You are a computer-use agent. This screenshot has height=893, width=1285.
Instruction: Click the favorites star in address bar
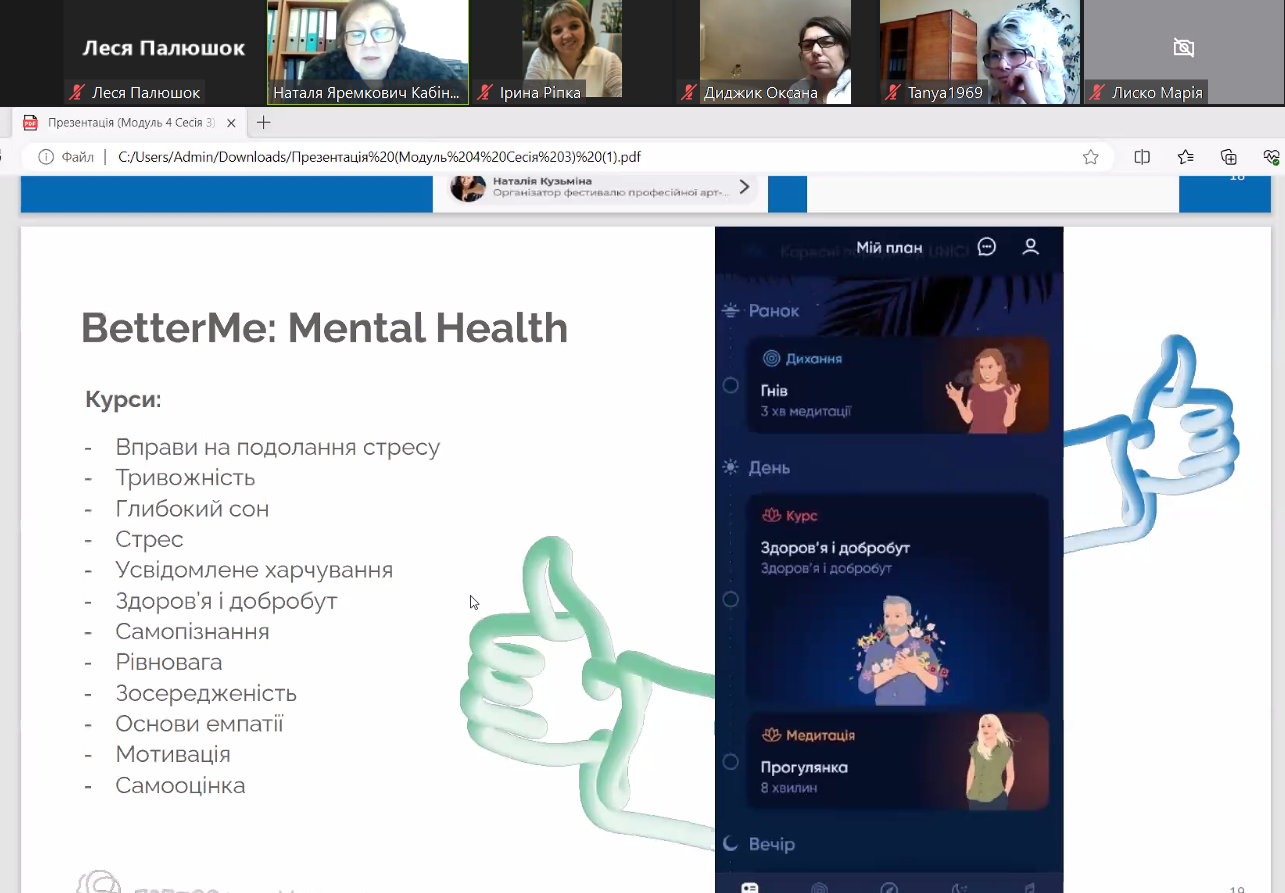[x=1090, y=157]
